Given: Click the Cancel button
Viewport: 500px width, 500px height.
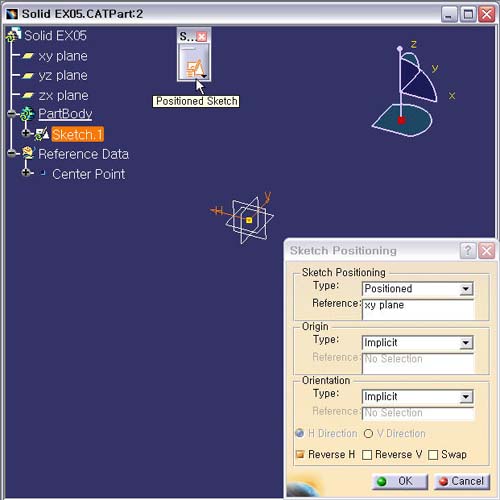Looking at the screenshot, I should pyautogui.click(x=462, y=481).
